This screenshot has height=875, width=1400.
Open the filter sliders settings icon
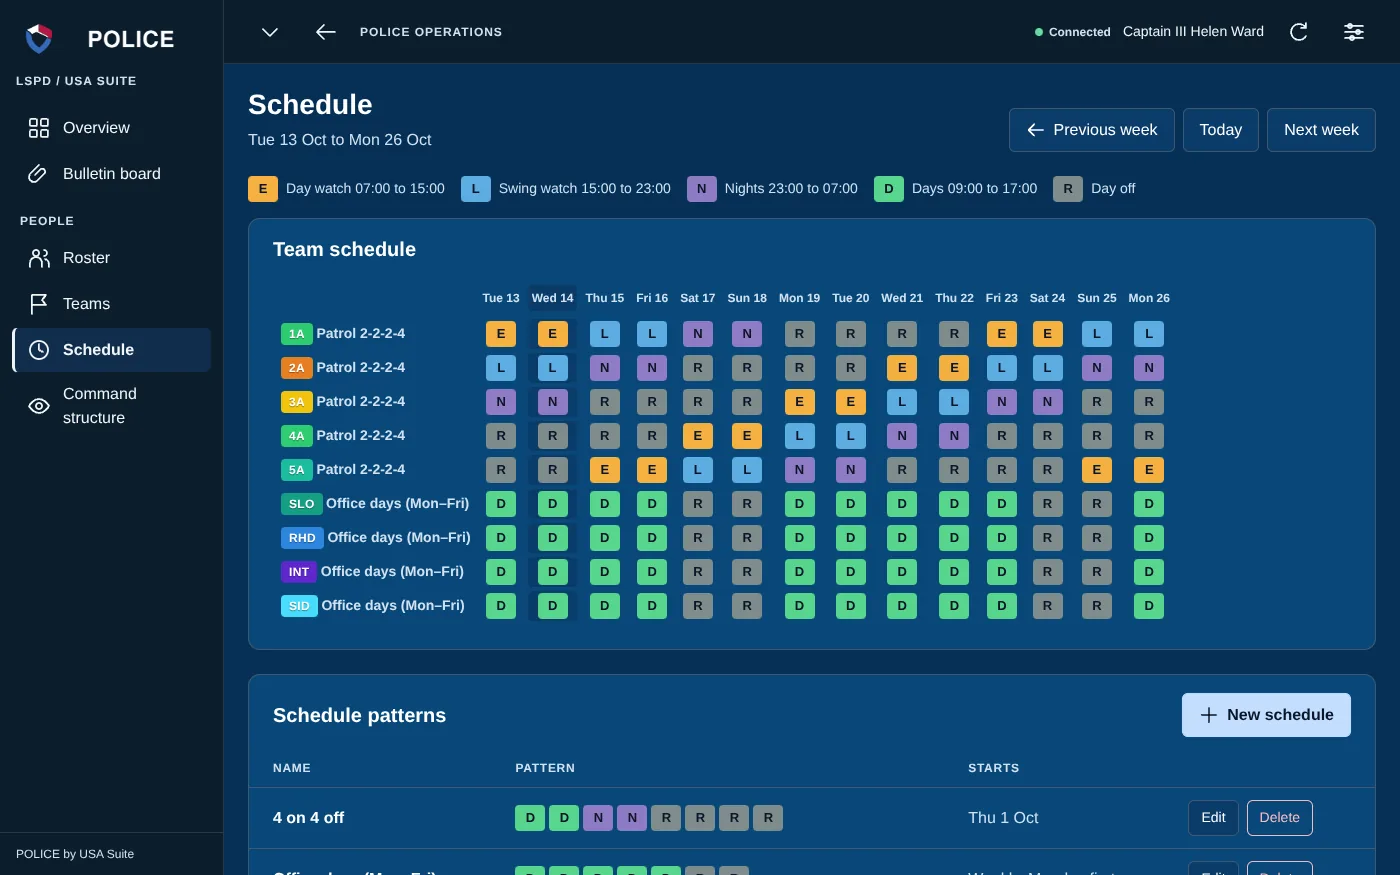pyautogui.click(x=1354, y=32)
